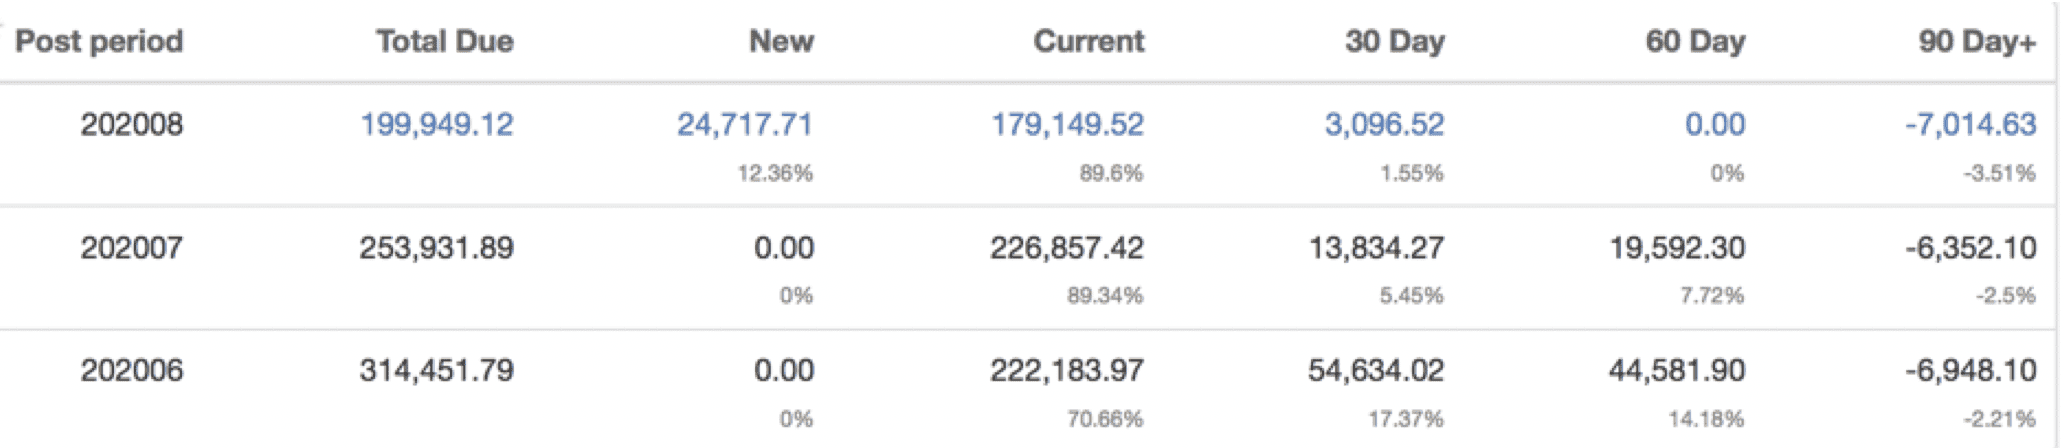
Task: Select the 202007 post period row
Action: pyautogui.click(x=1030, y=268)
